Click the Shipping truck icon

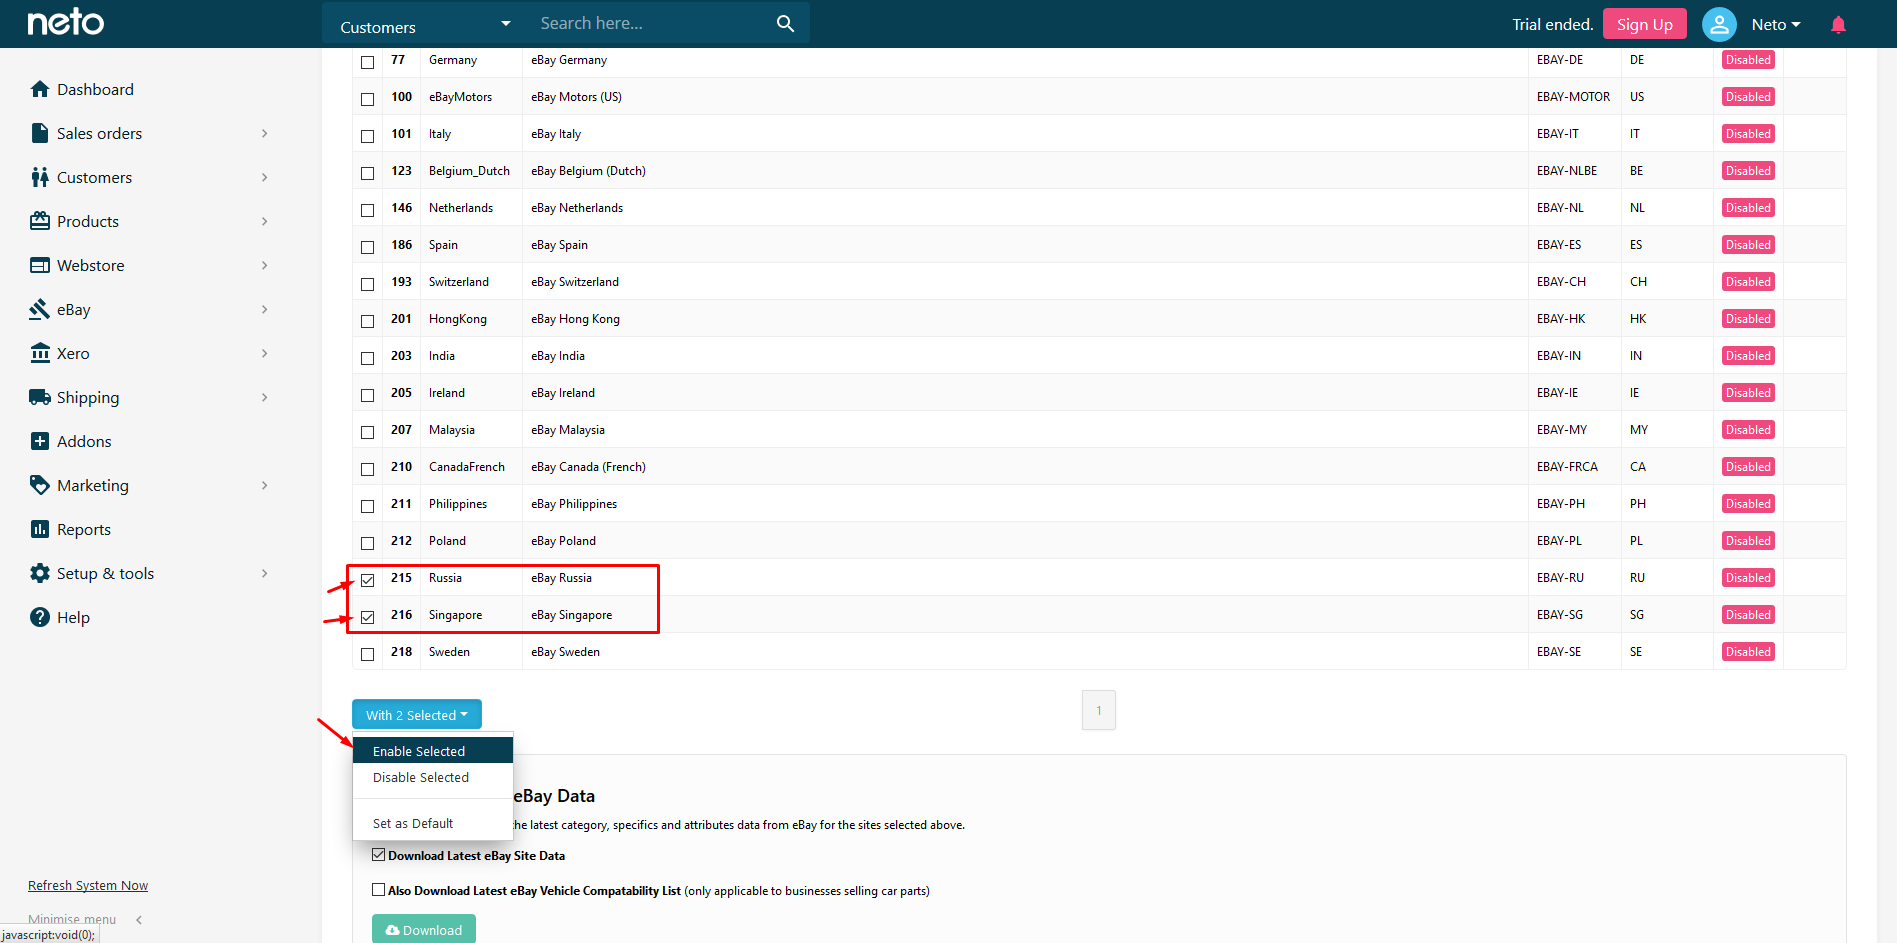(40, 397)
